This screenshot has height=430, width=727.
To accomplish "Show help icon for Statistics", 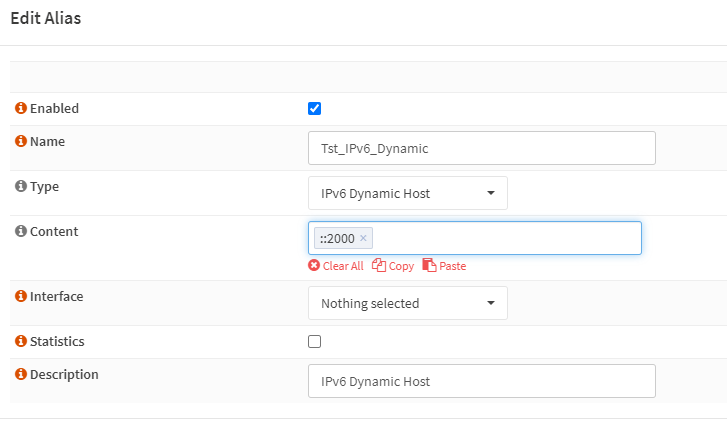I will 21,341.
